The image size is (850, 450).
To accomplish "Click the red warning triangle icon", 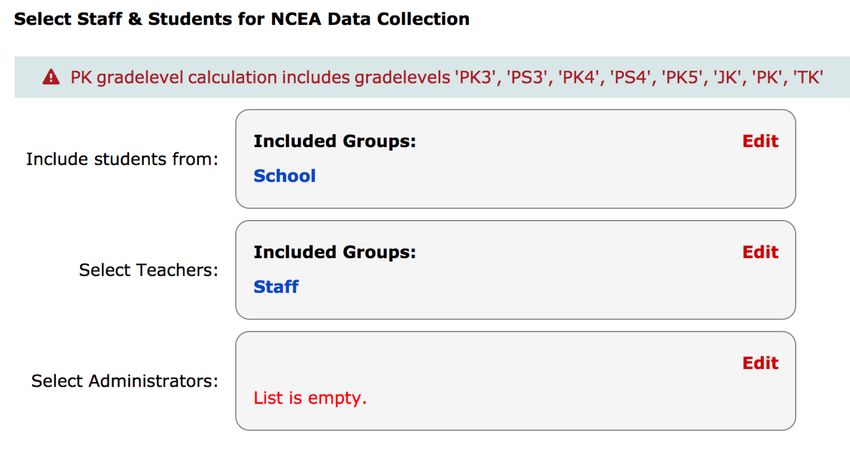I will [x=51, y=78].
